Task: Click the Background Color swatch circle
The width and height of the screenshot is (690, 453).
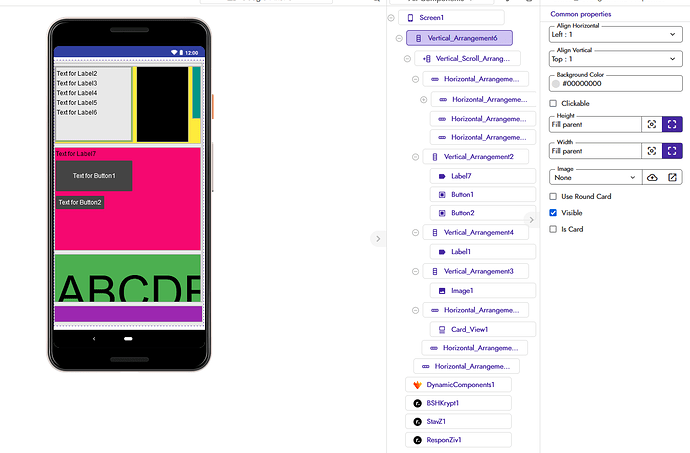Action: 556,84
